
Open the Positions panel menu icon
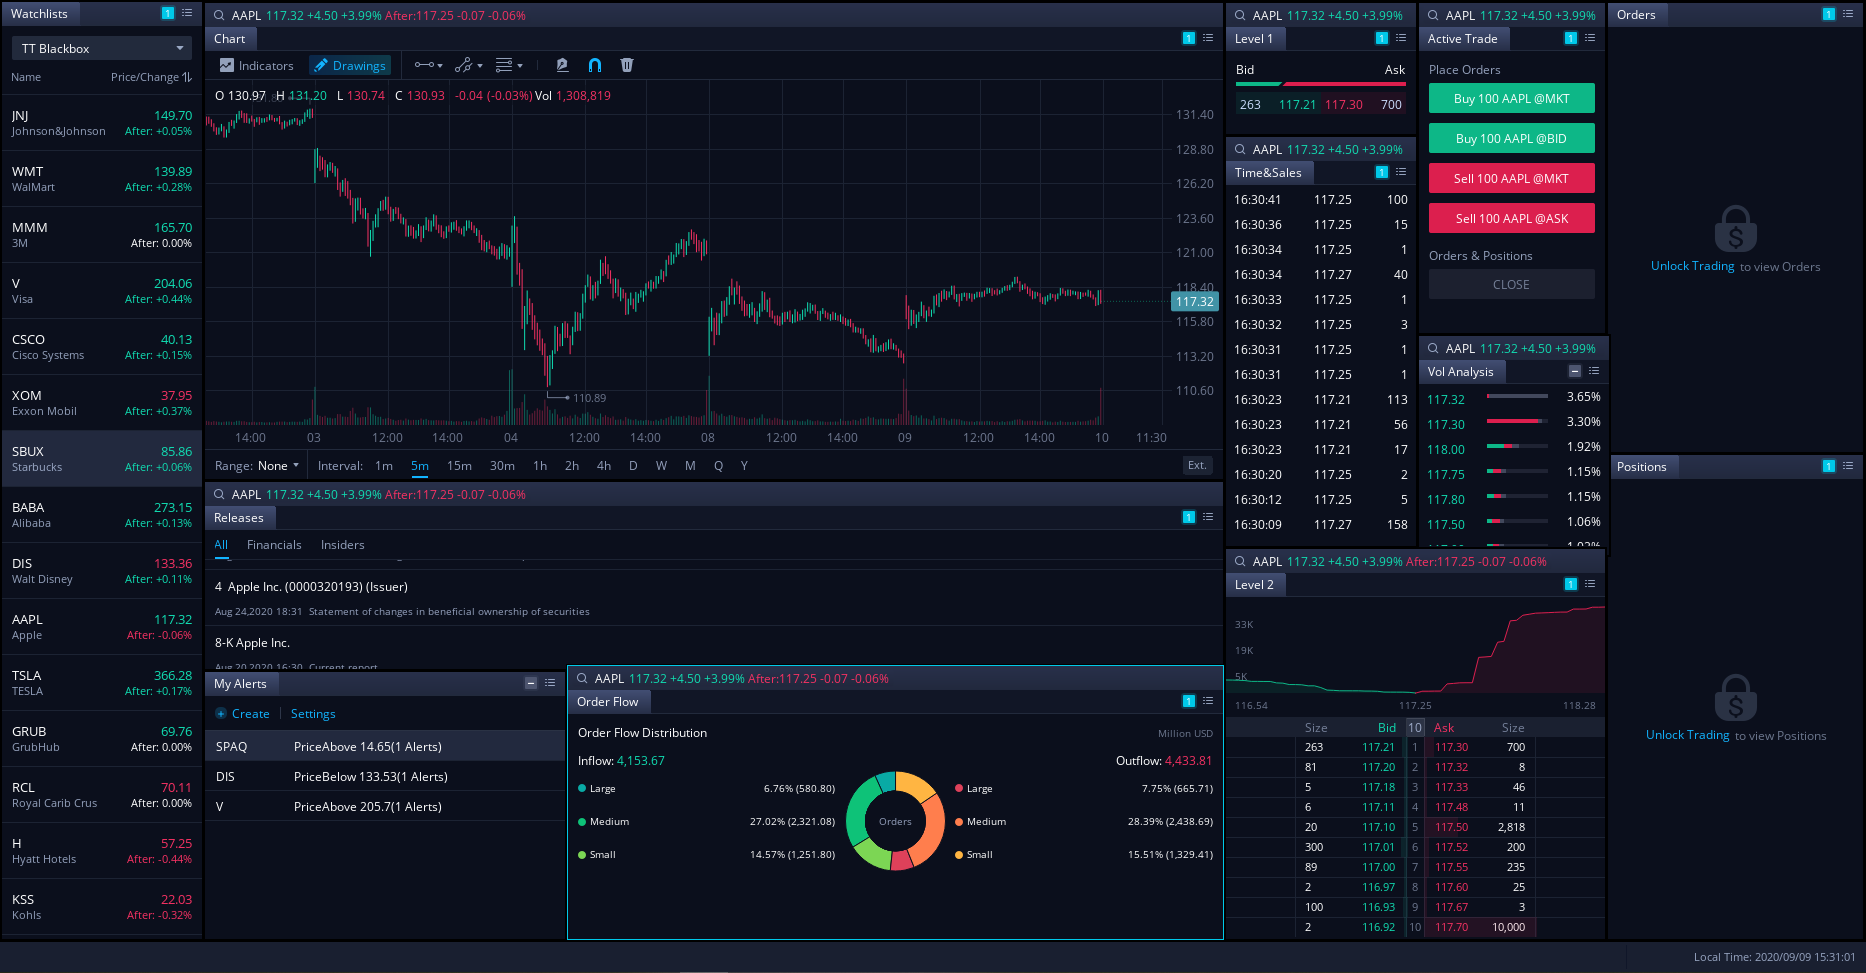point(1848,466)
